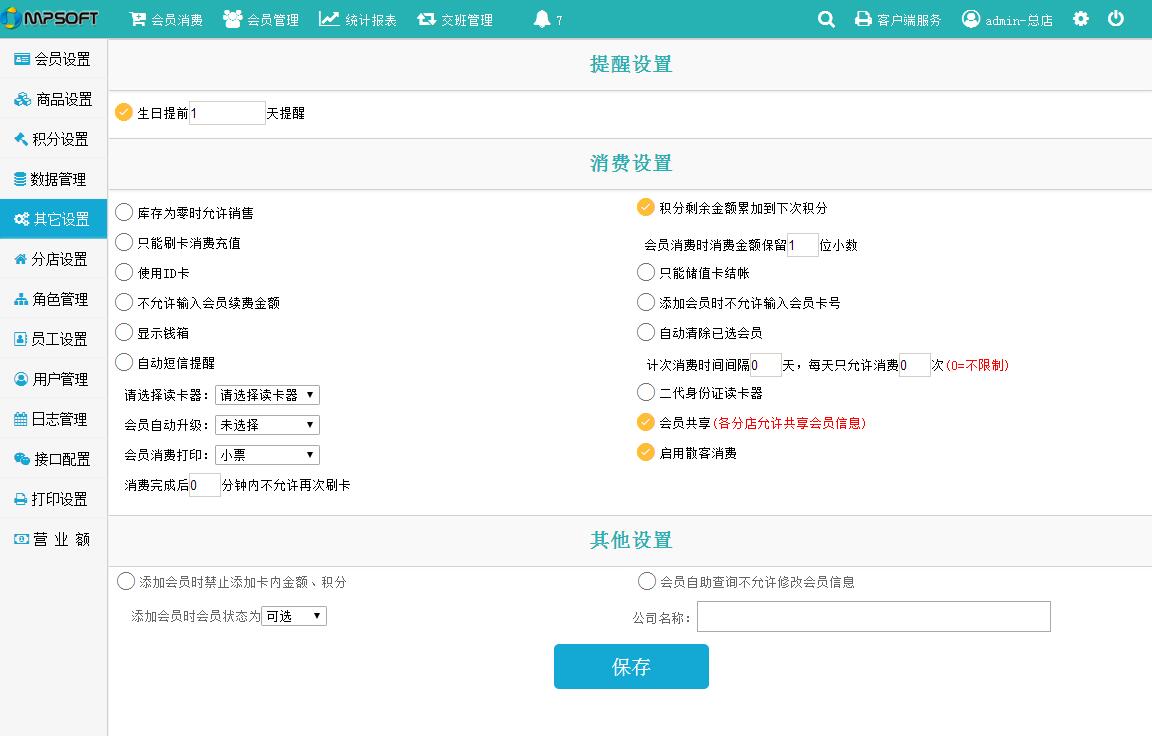This screenshot has width=1152, height=736.
Task: Click the money icon next to 营业额
Action: [22, 539]
